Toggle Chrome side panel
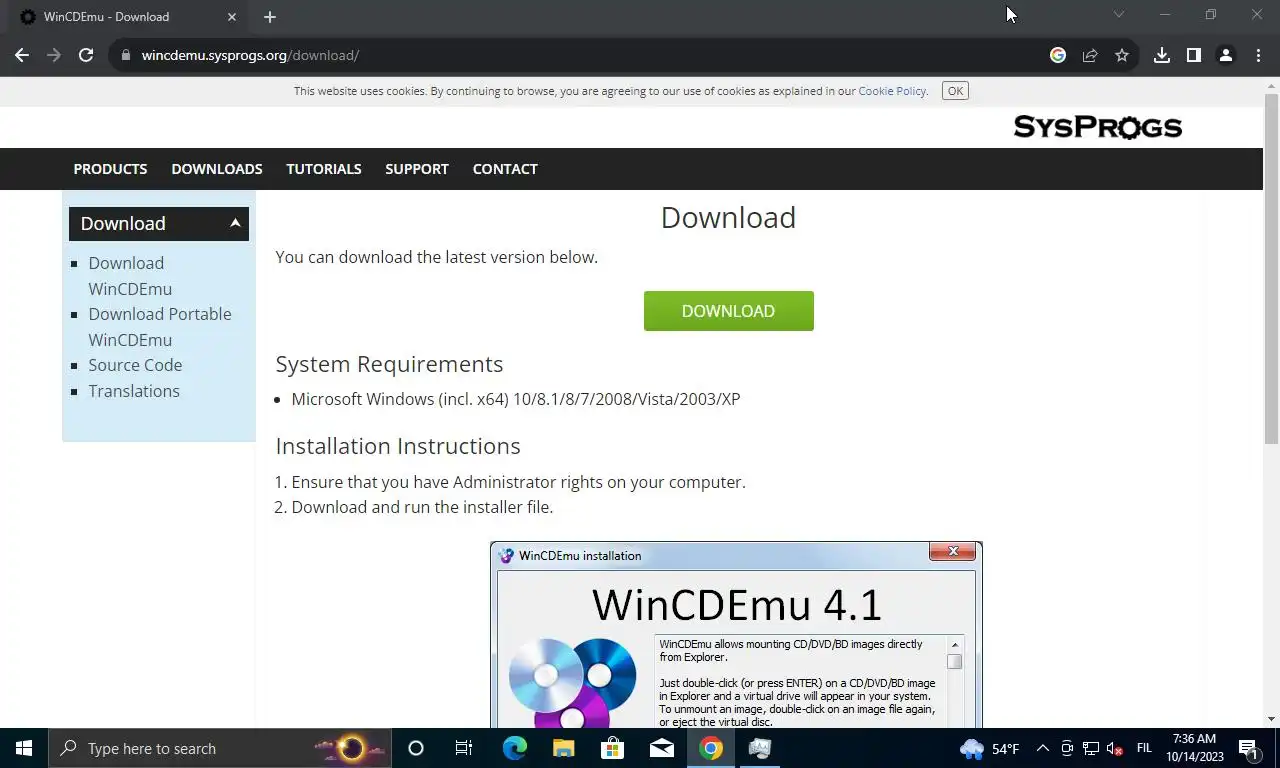Screen dimensions: 1280x768 pos(1194,55)
